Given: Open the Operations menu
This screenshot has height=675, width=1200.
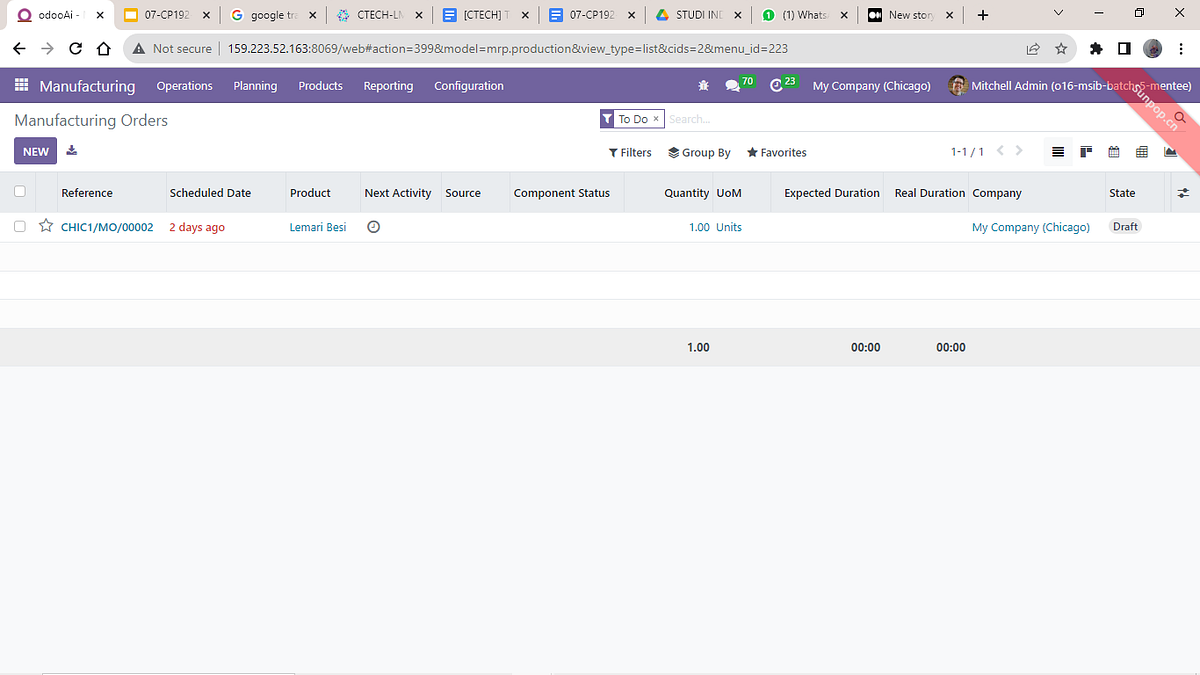Looking at the screenshot, I should [x=184, y=86].
